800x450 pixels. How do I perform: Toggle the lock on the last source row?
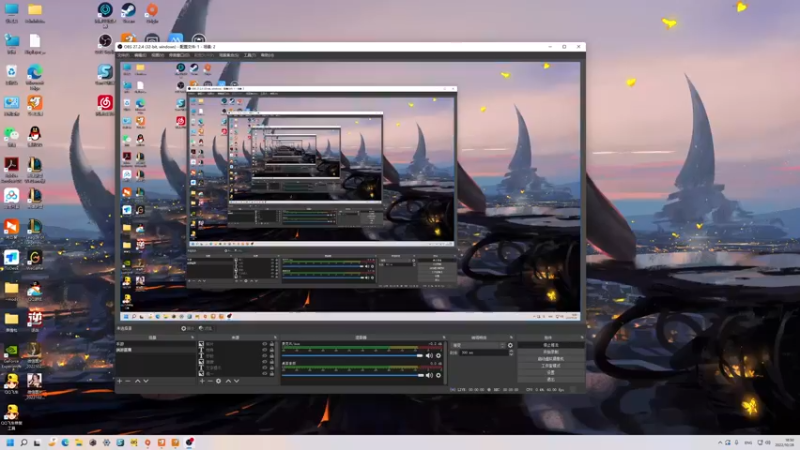272,373
